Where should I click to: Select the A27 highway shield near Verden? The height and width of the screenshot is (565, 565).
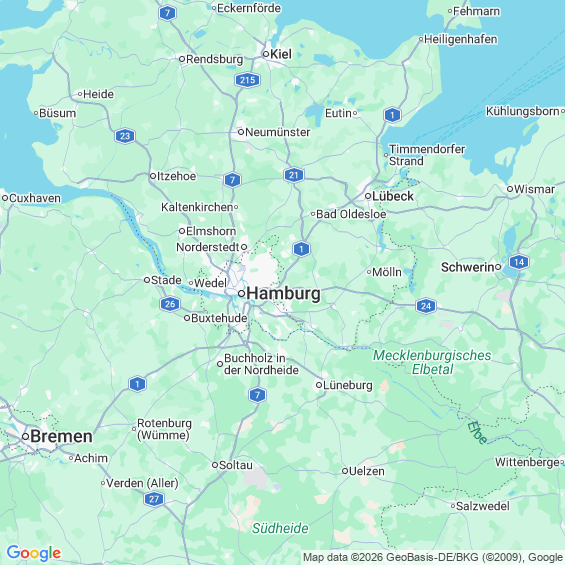click(x=154, y=499)
